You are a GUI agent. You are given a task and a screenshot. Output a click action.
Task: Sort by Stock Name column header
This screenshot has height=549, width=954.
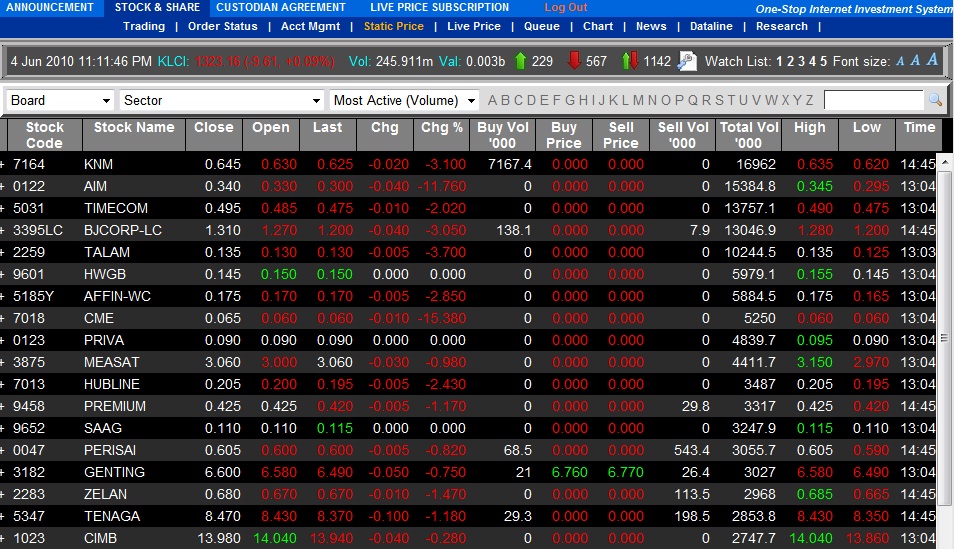(134, 135)
